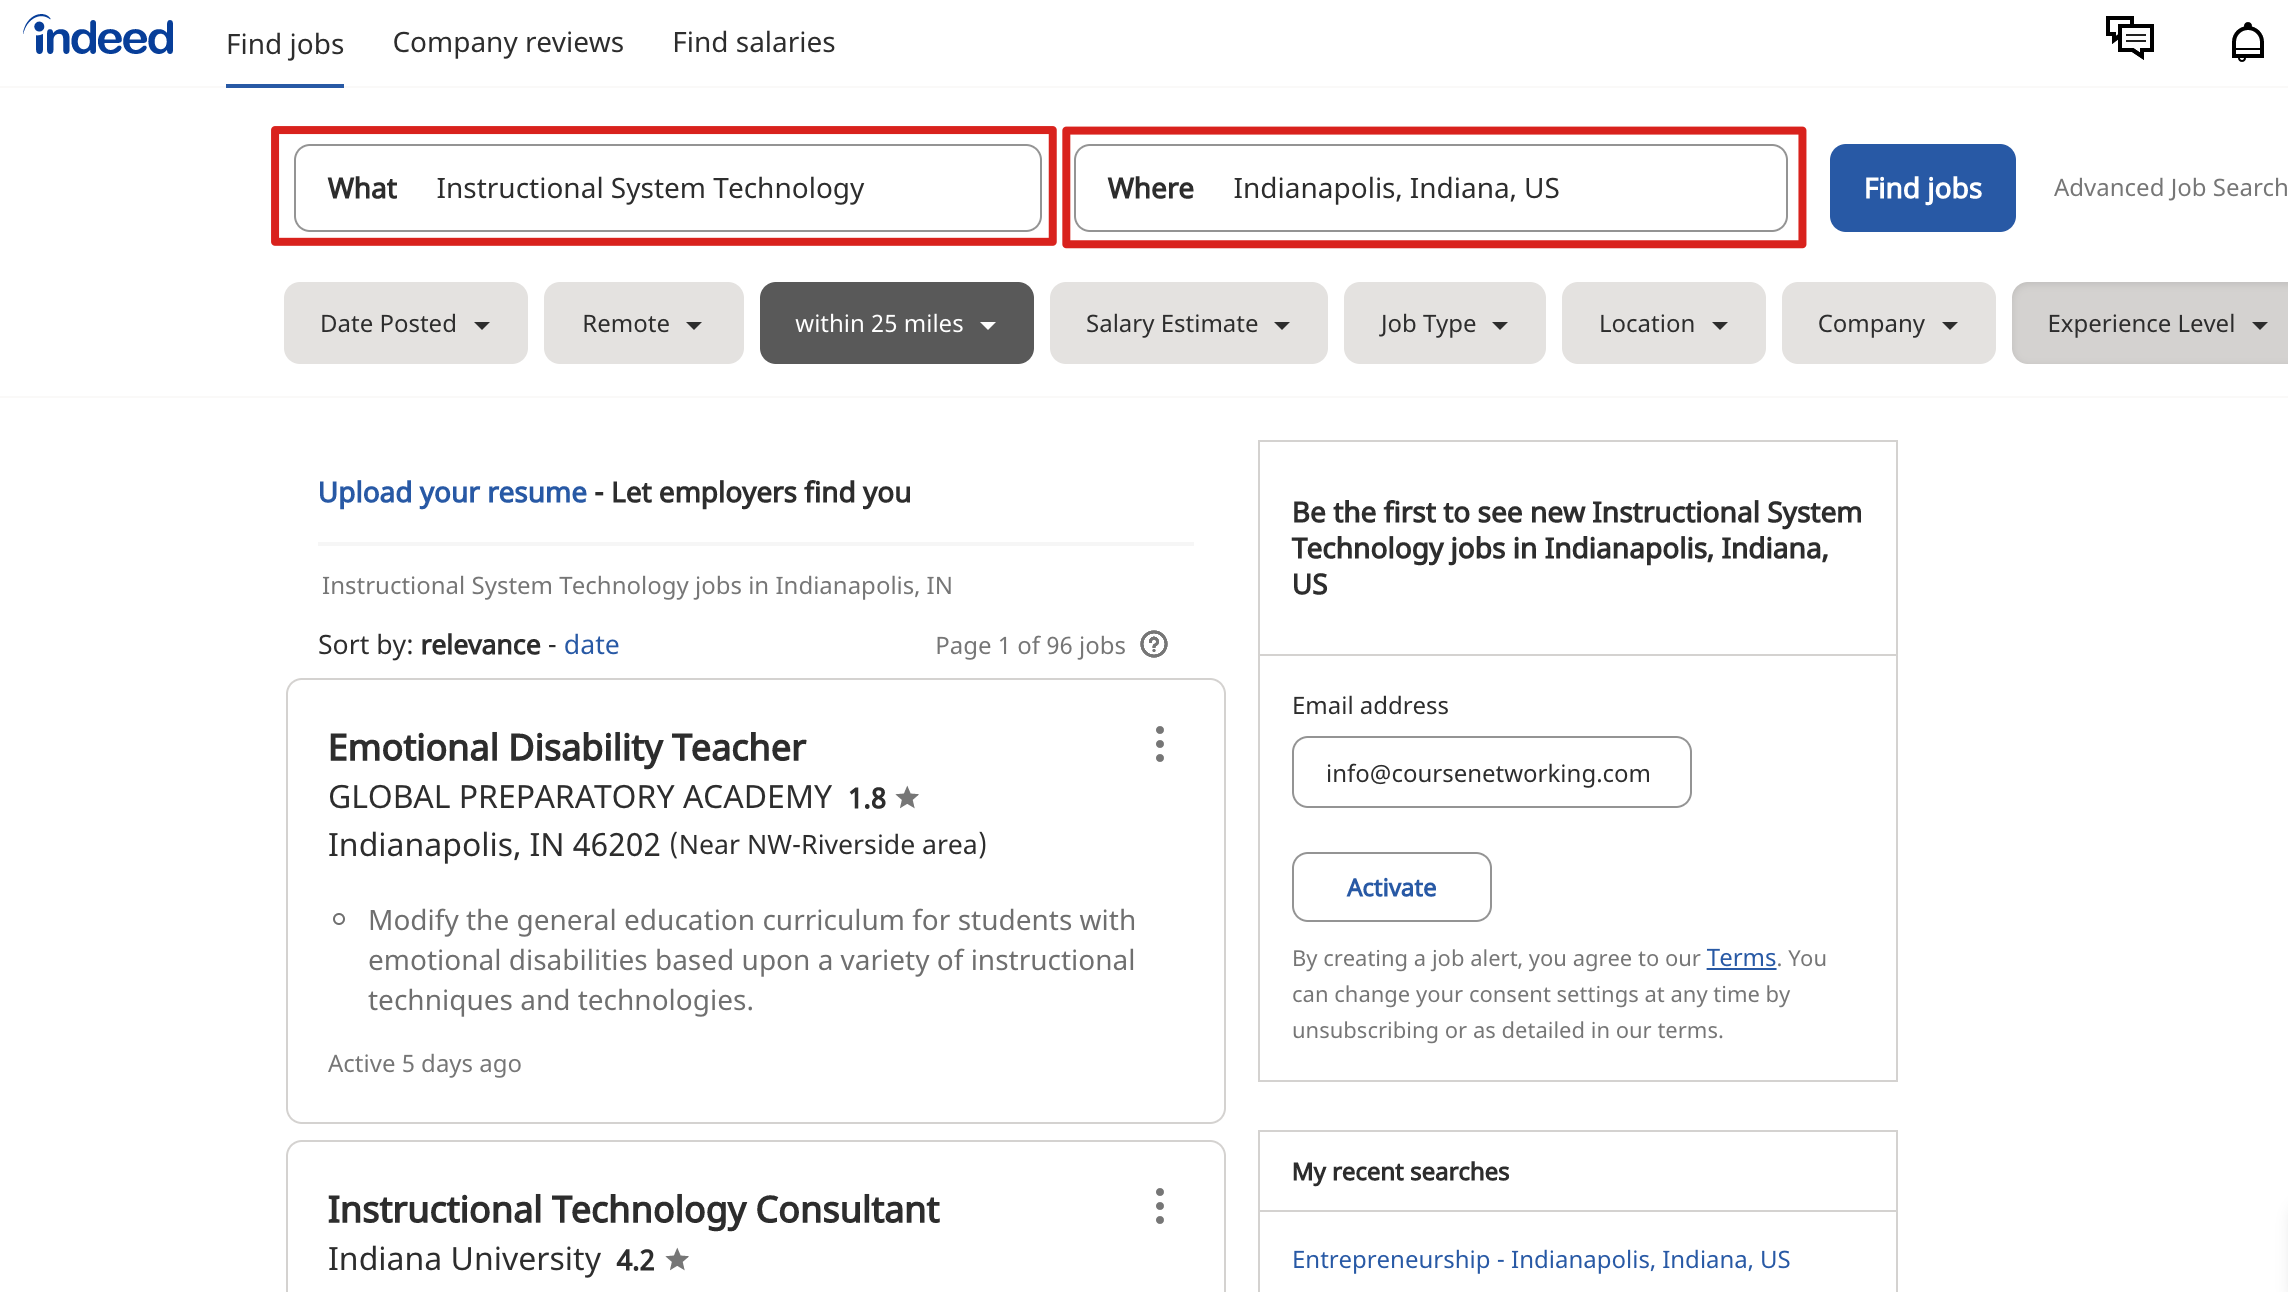The image size is (2288, 1292).
Task: Click Indianapolis, IN 46202 location text
Action: click(494, 845)
